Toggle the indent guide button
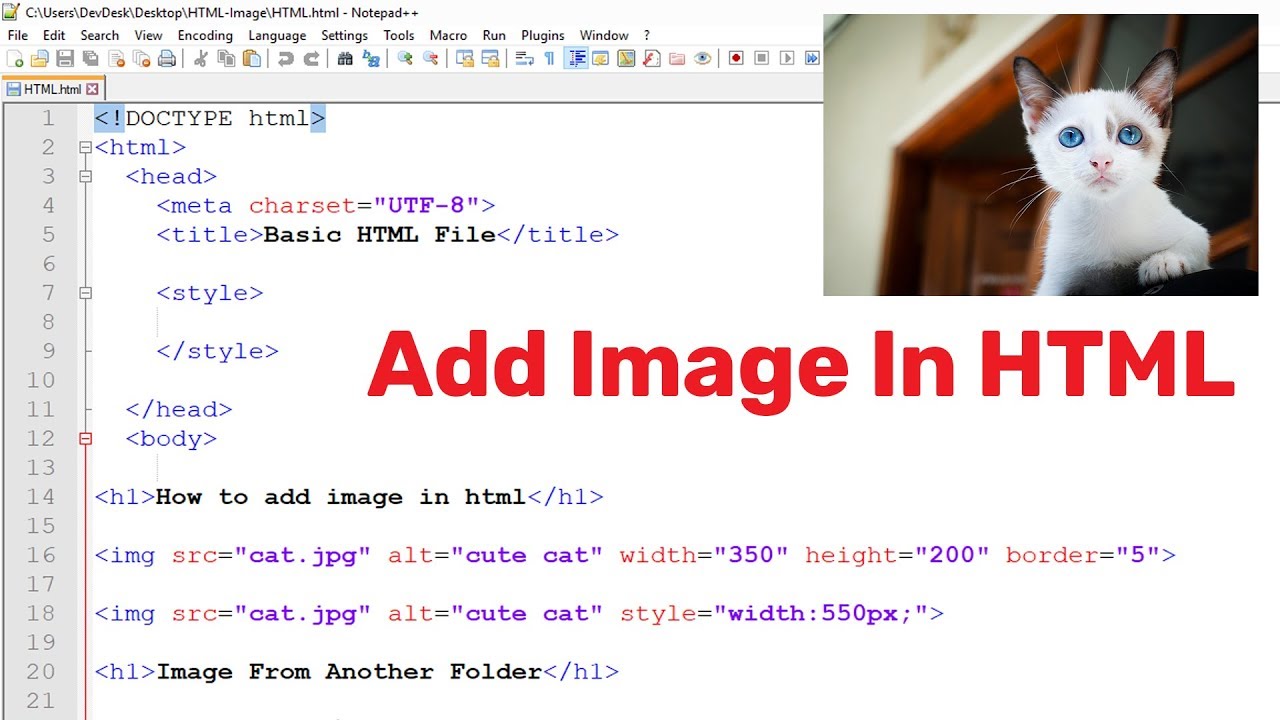1280x720 pixels. click(576, 59)
